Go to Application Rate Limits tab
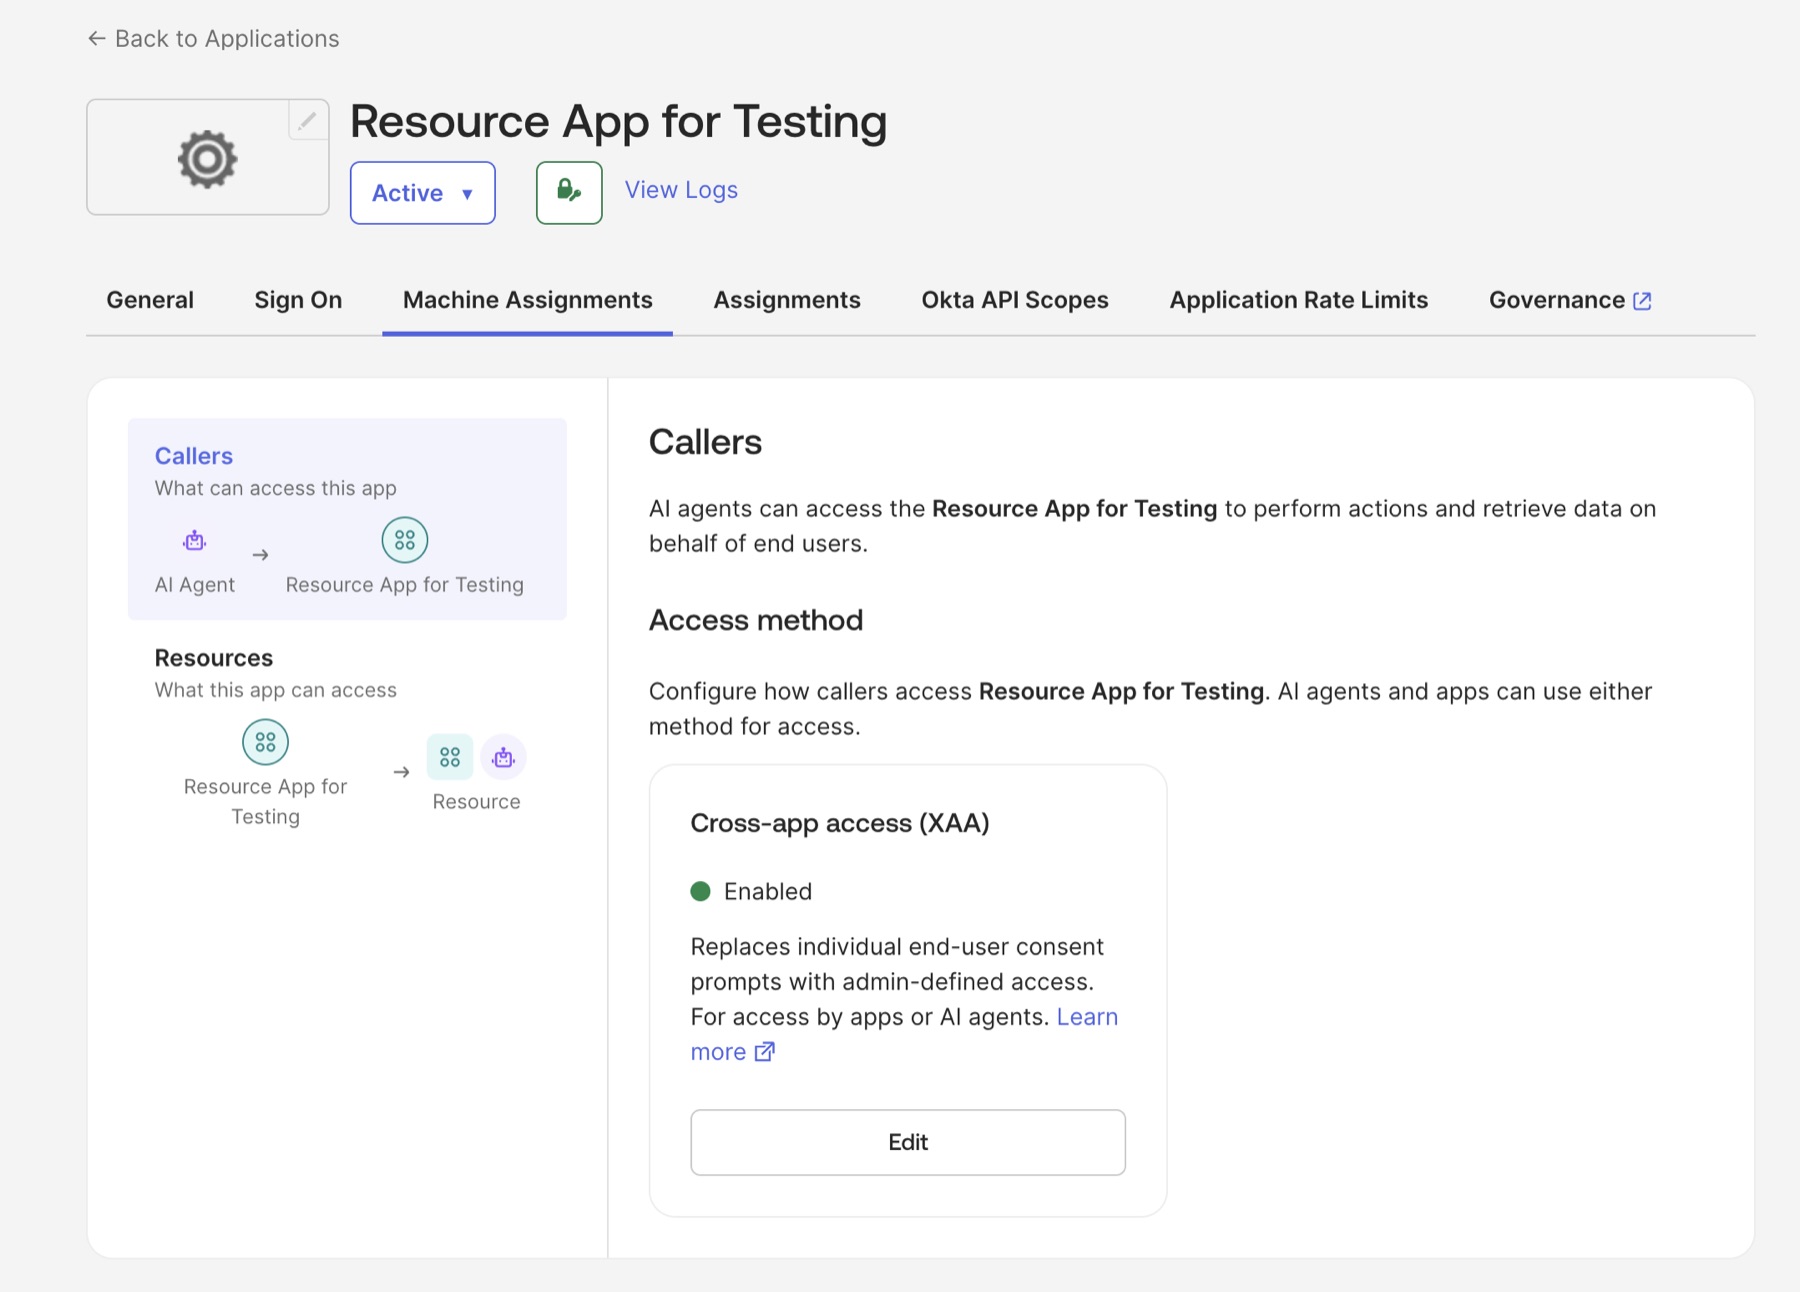The image size is (1800, 1292). [x=1298, y=300]
